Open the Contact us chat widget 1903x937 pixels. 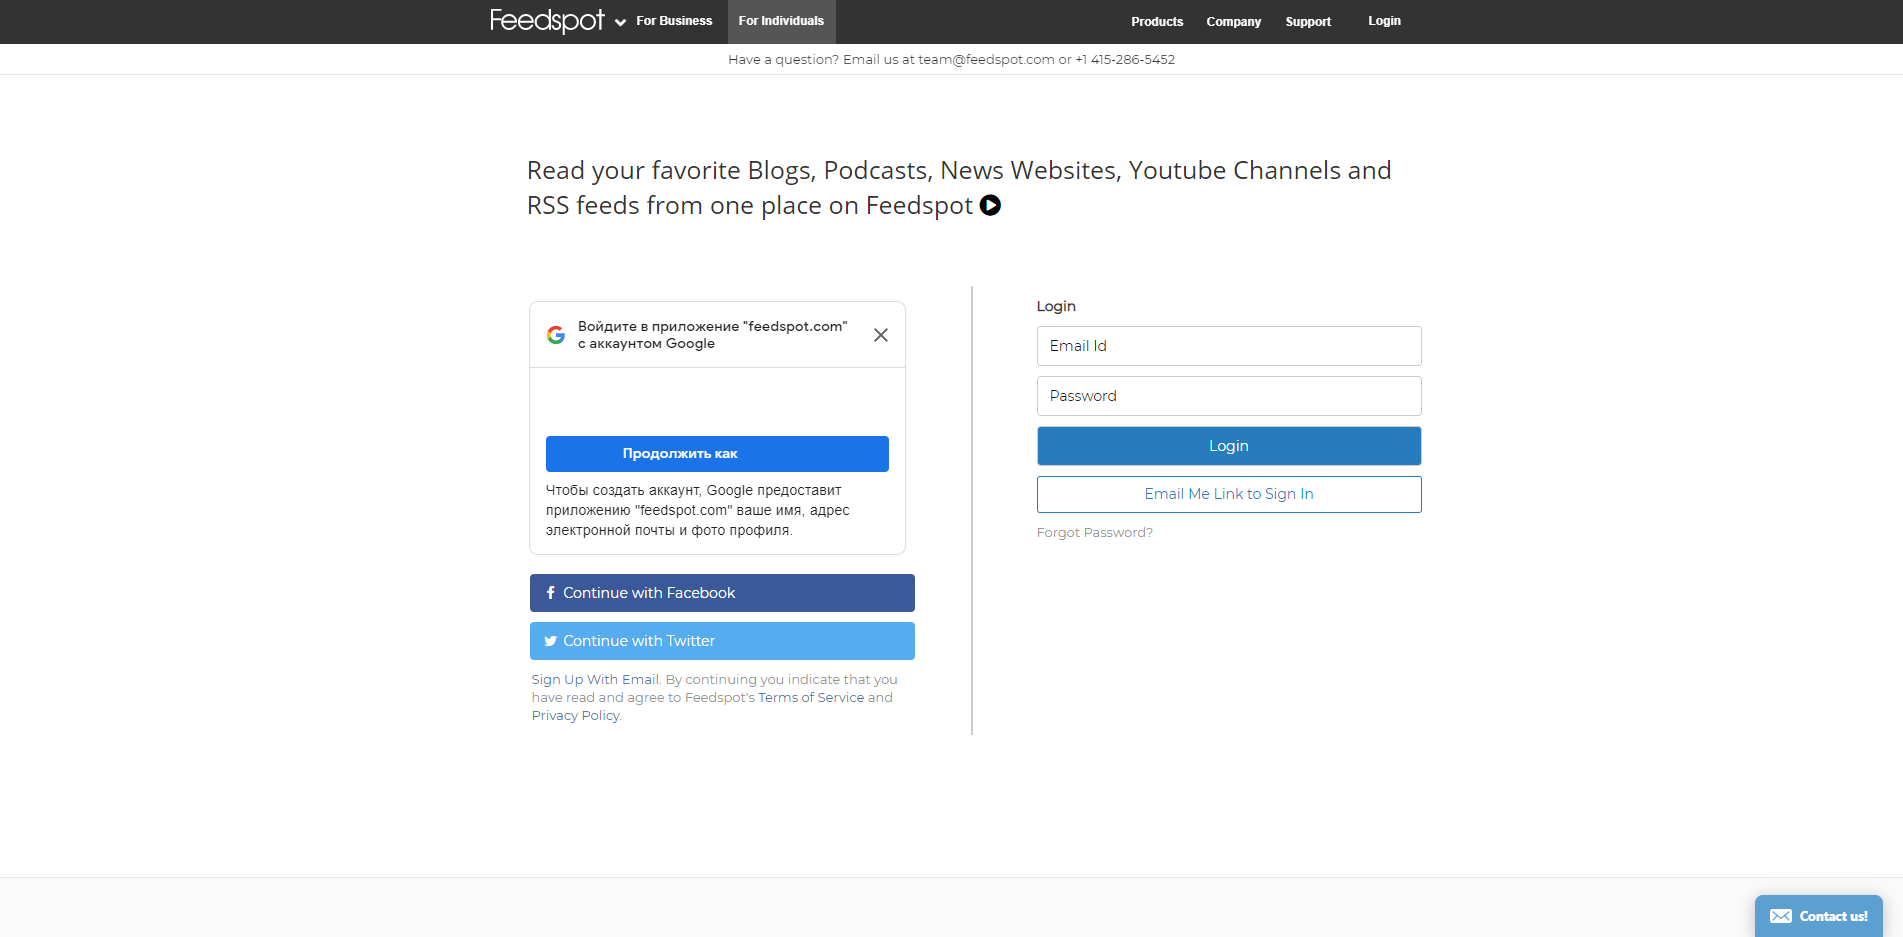point(1818,916)
